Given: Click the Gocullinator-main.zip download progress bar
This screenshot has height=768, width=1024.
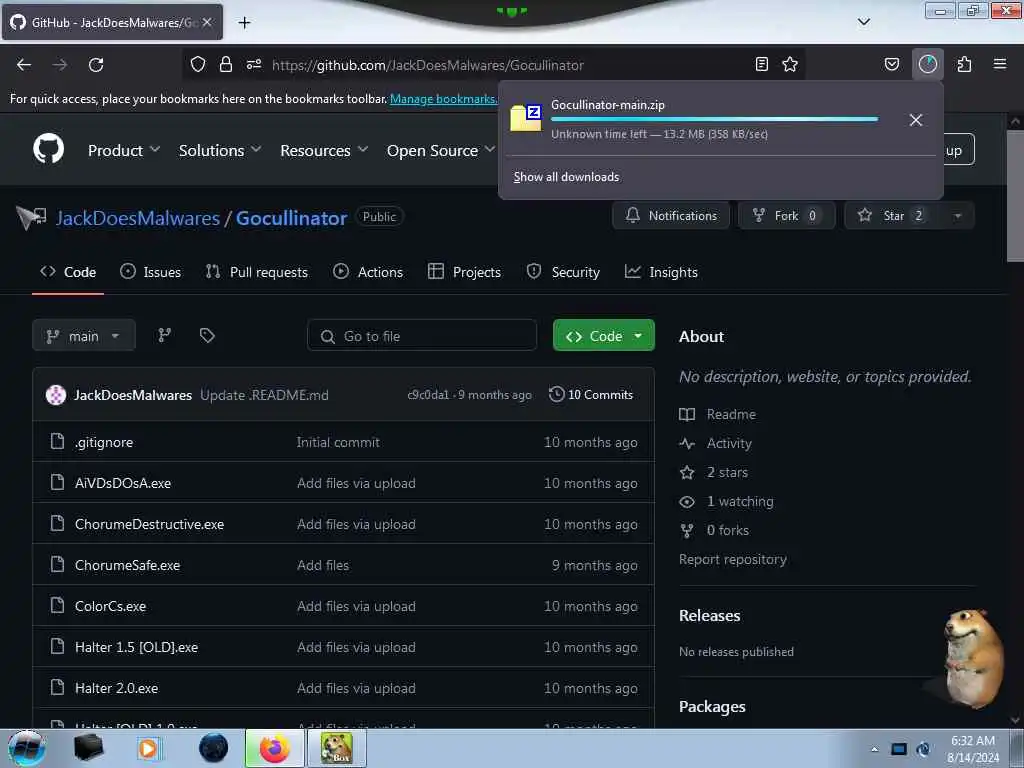Looking at the screenshot, I should [714, 120].
